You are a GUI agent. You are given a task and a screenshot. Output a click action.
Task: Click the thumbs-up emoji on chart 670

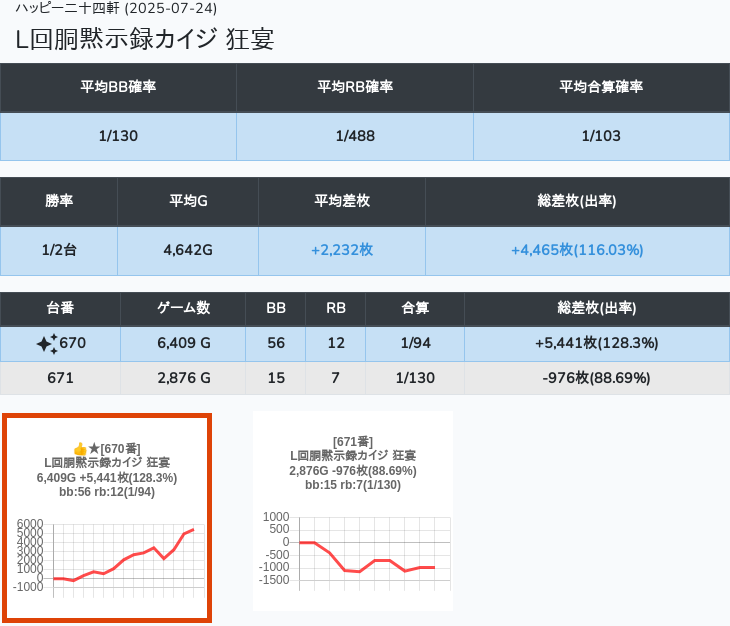point(80,449)
